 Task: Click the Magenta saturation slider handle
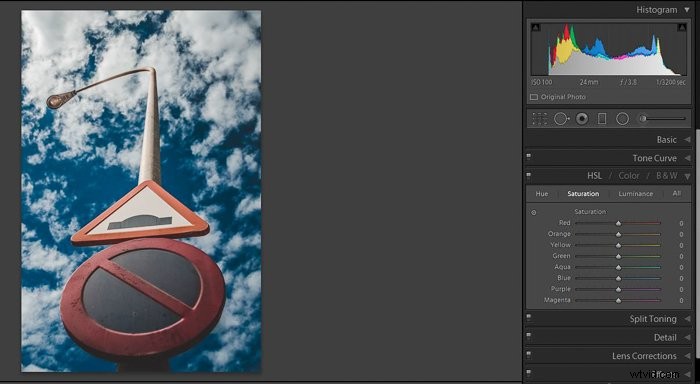point(618,301)
